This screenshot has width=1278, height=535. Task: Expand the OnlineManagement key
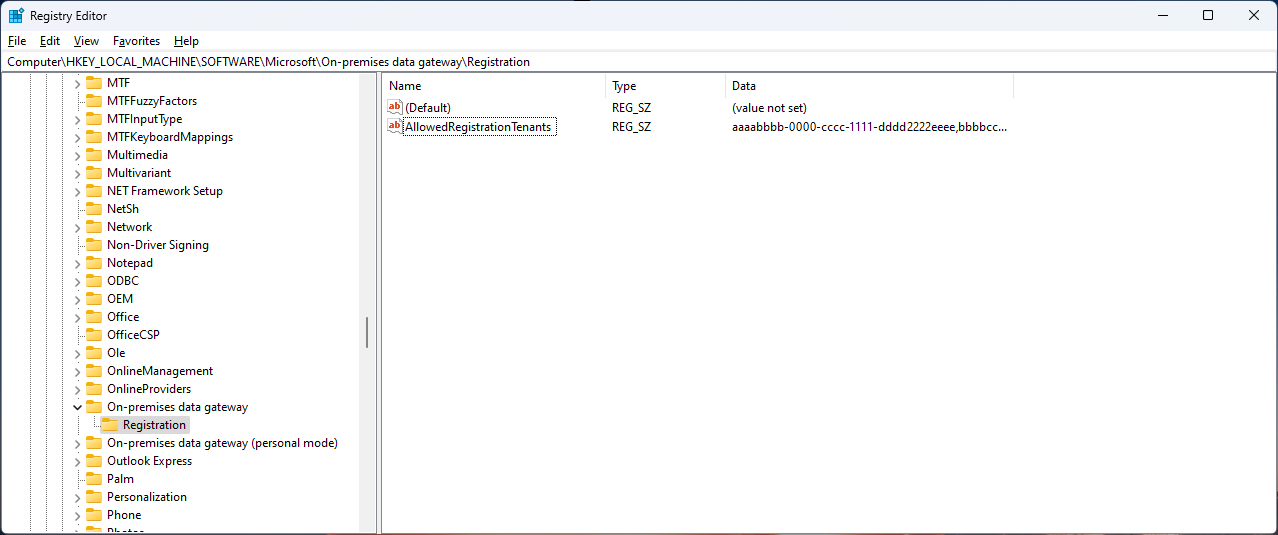[78, 371]
